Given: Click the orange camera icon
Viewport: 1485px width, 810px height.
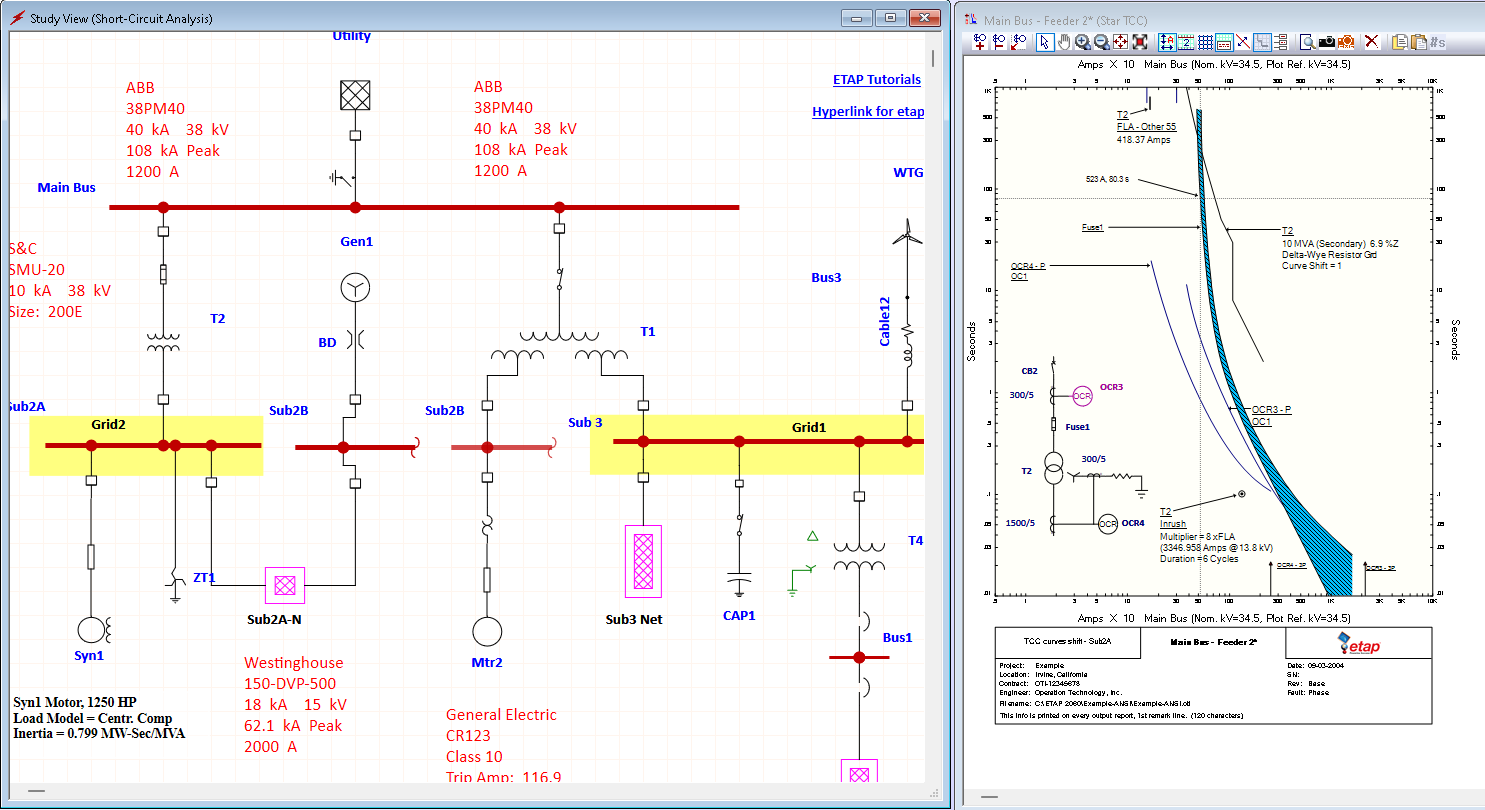Looking at the screenshot, I should [x=1346, y=42].
